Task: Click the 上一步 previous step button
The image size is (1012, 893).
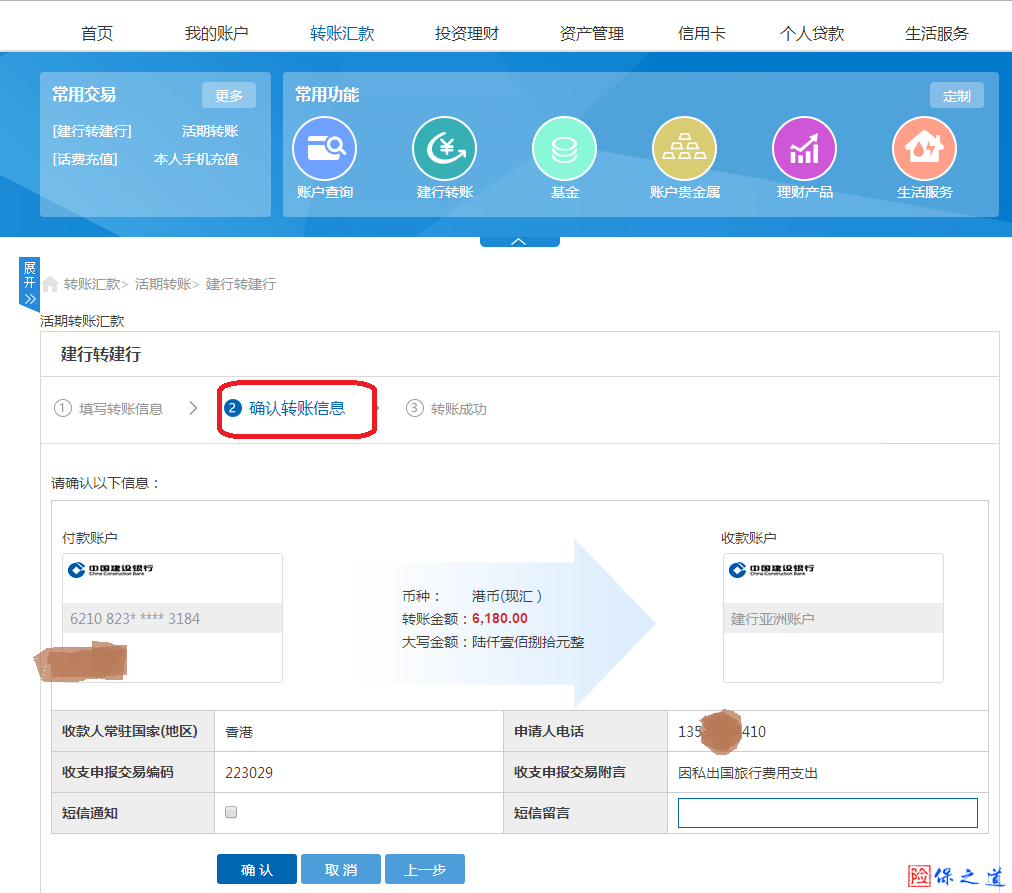Action: [425, 869]
